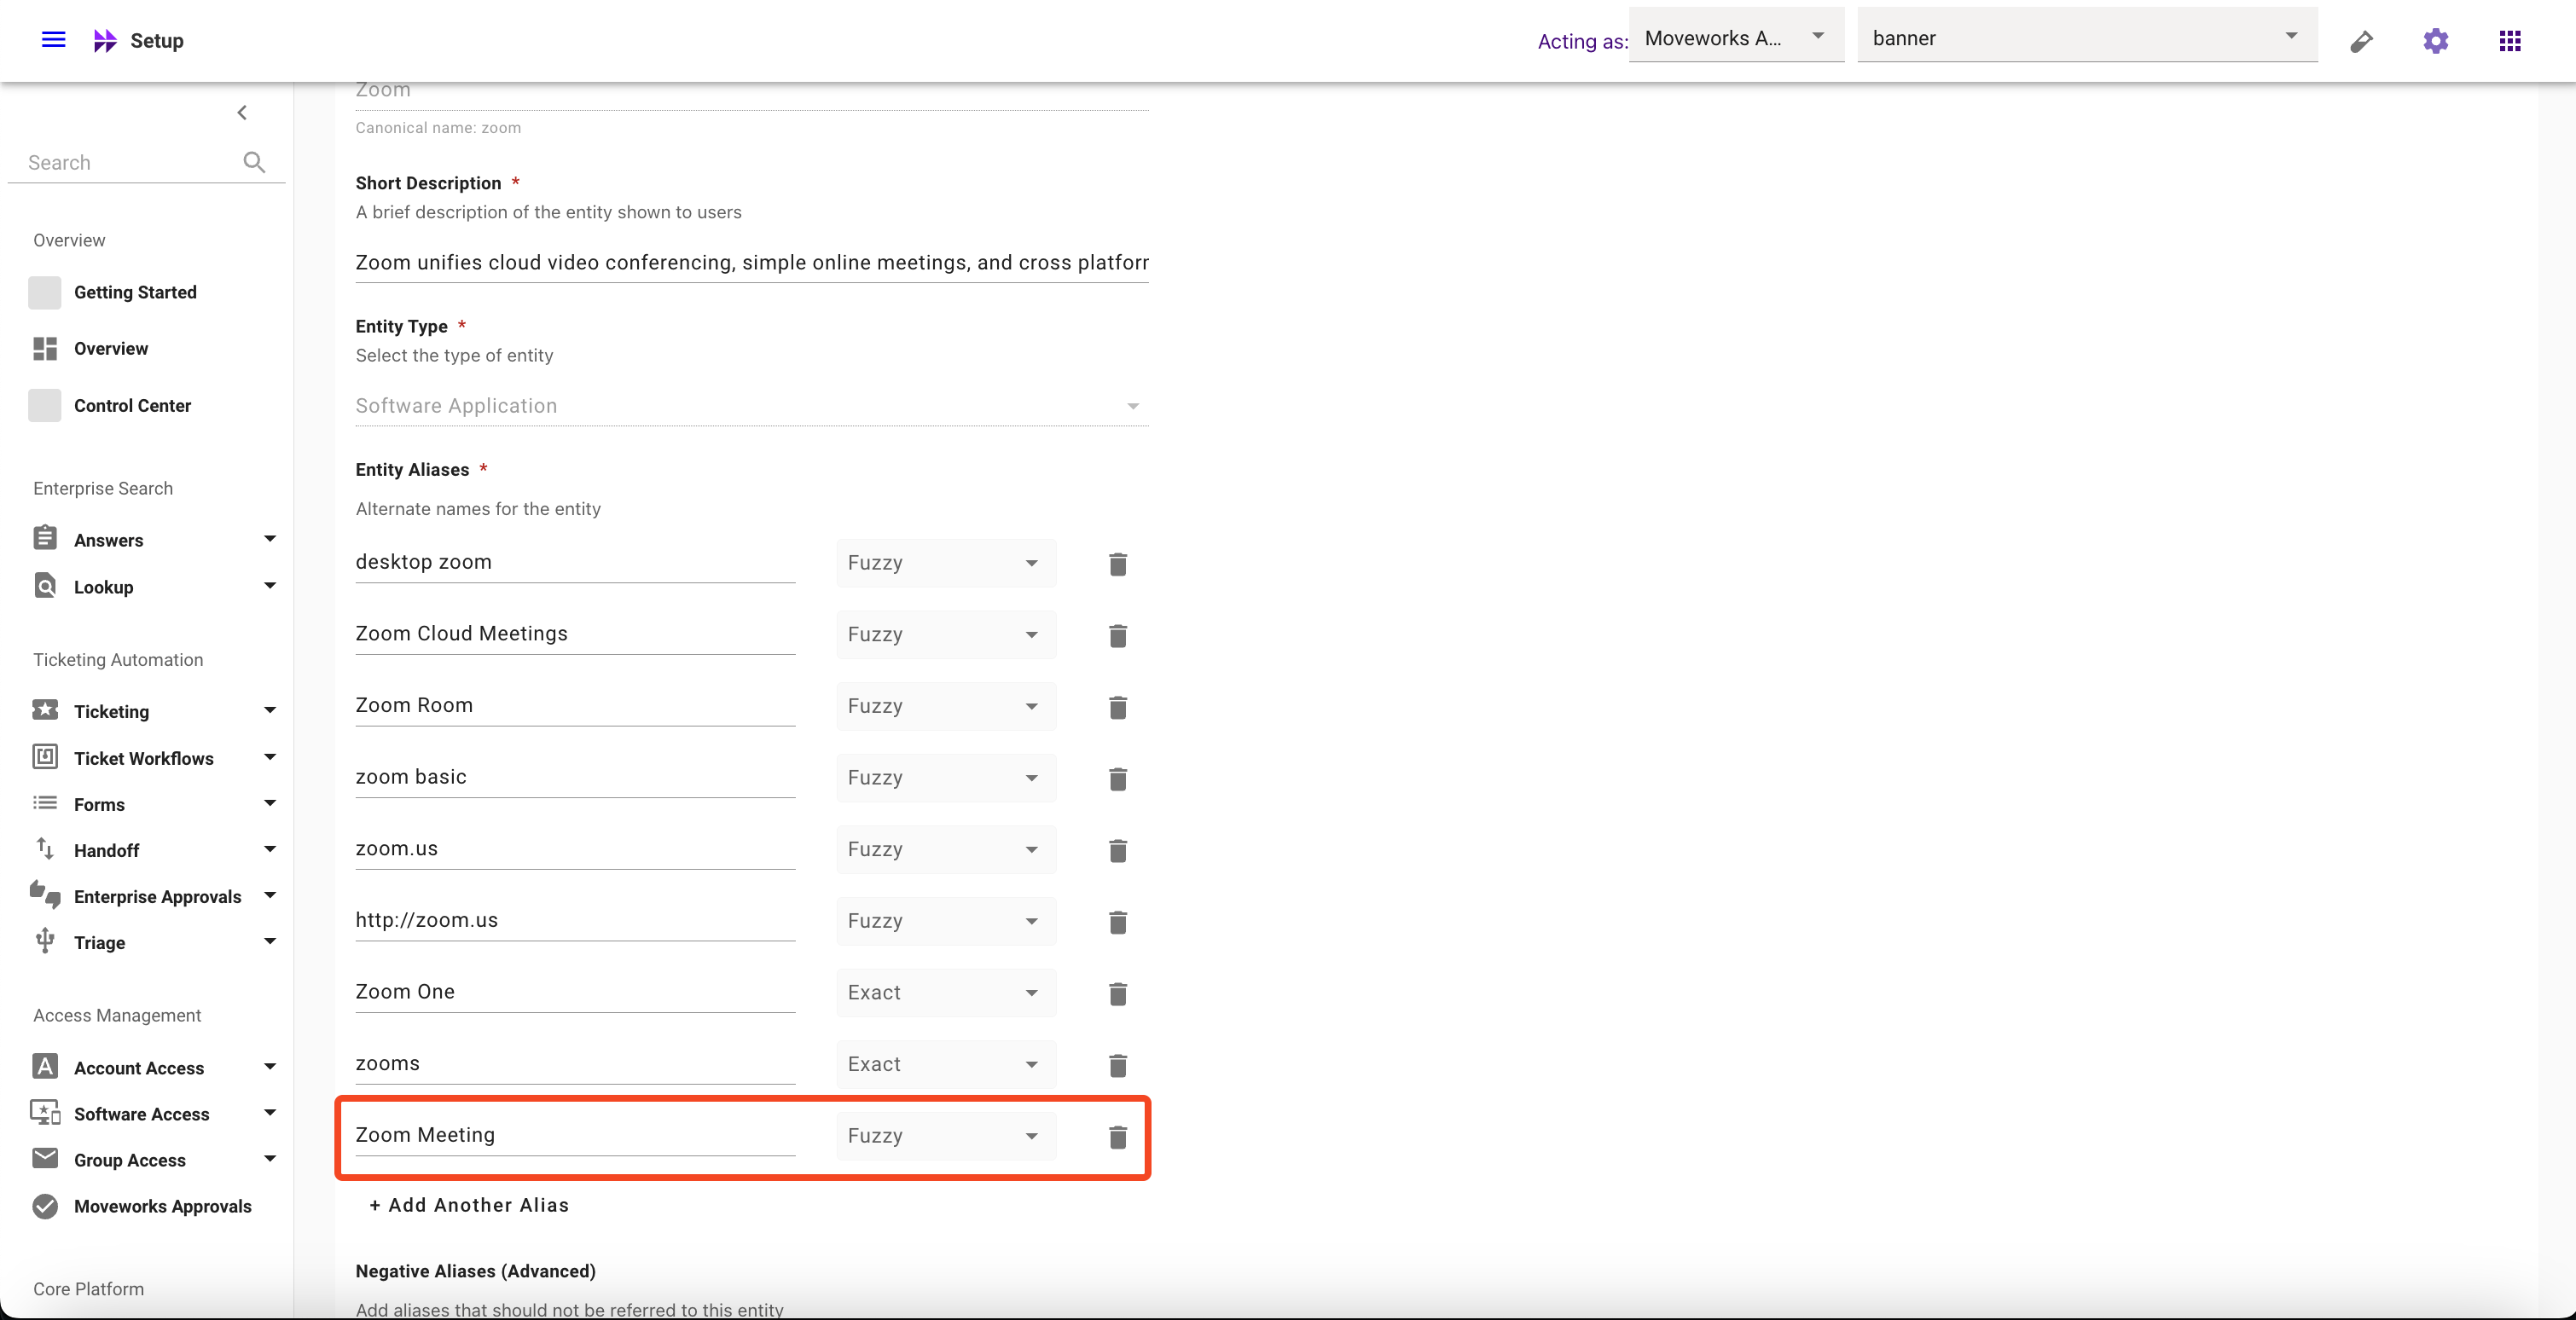Collapse the sidebar with the chevron
The image size is (2576, 1320).
pyautogui.click(x=242, y=113)
